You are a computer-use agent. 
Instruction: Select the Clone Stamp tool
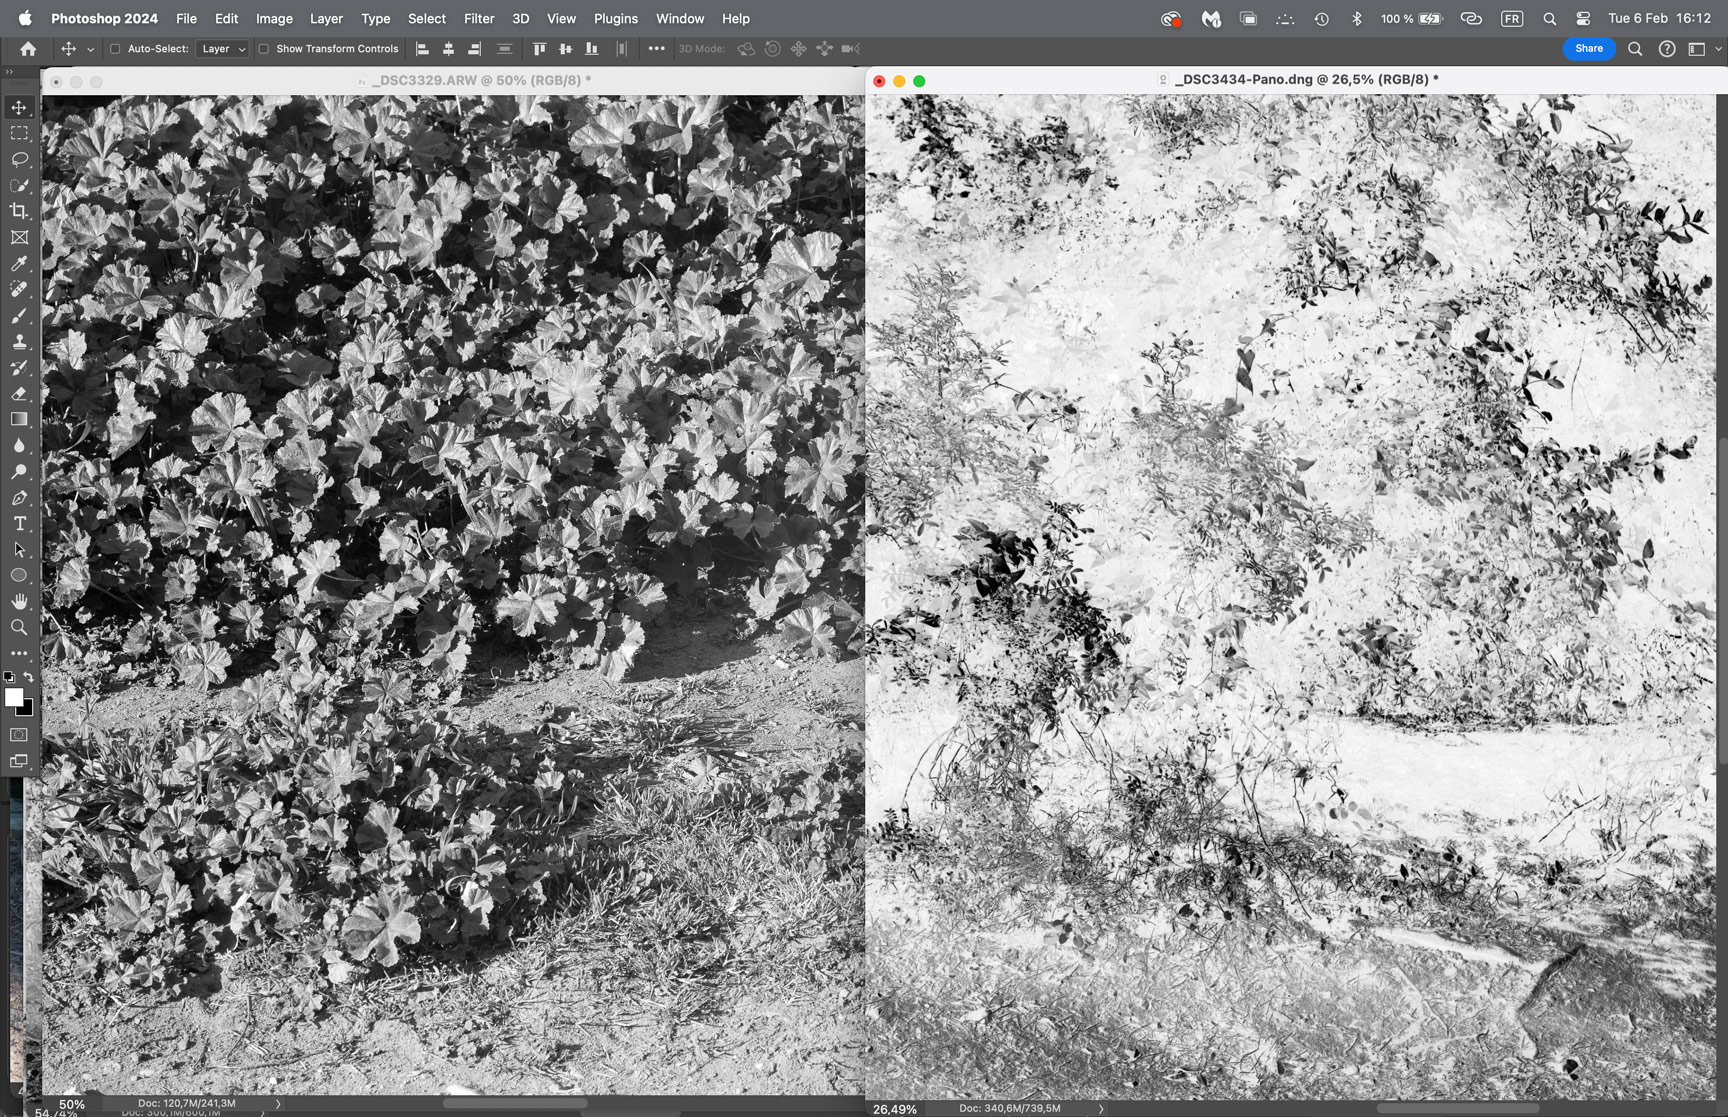pyautogui.click(x=19, y=341)
